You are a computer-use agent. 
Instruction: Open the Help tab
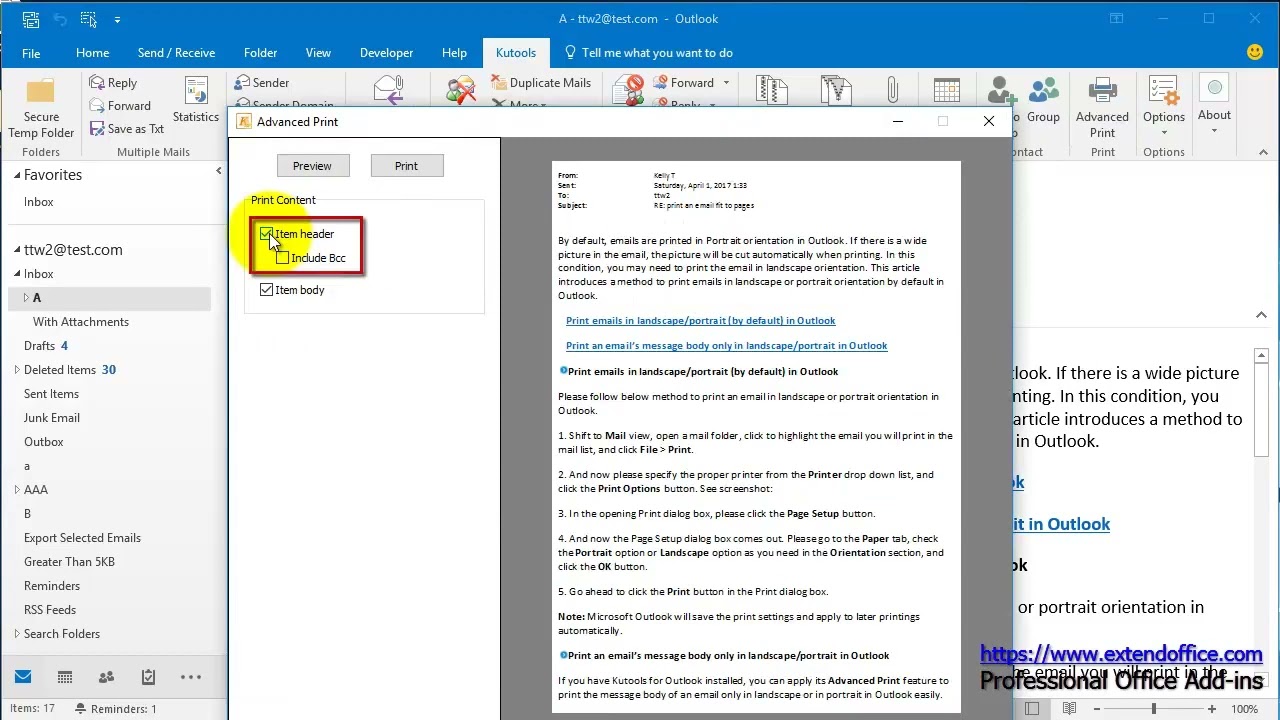tap(454, 53)
